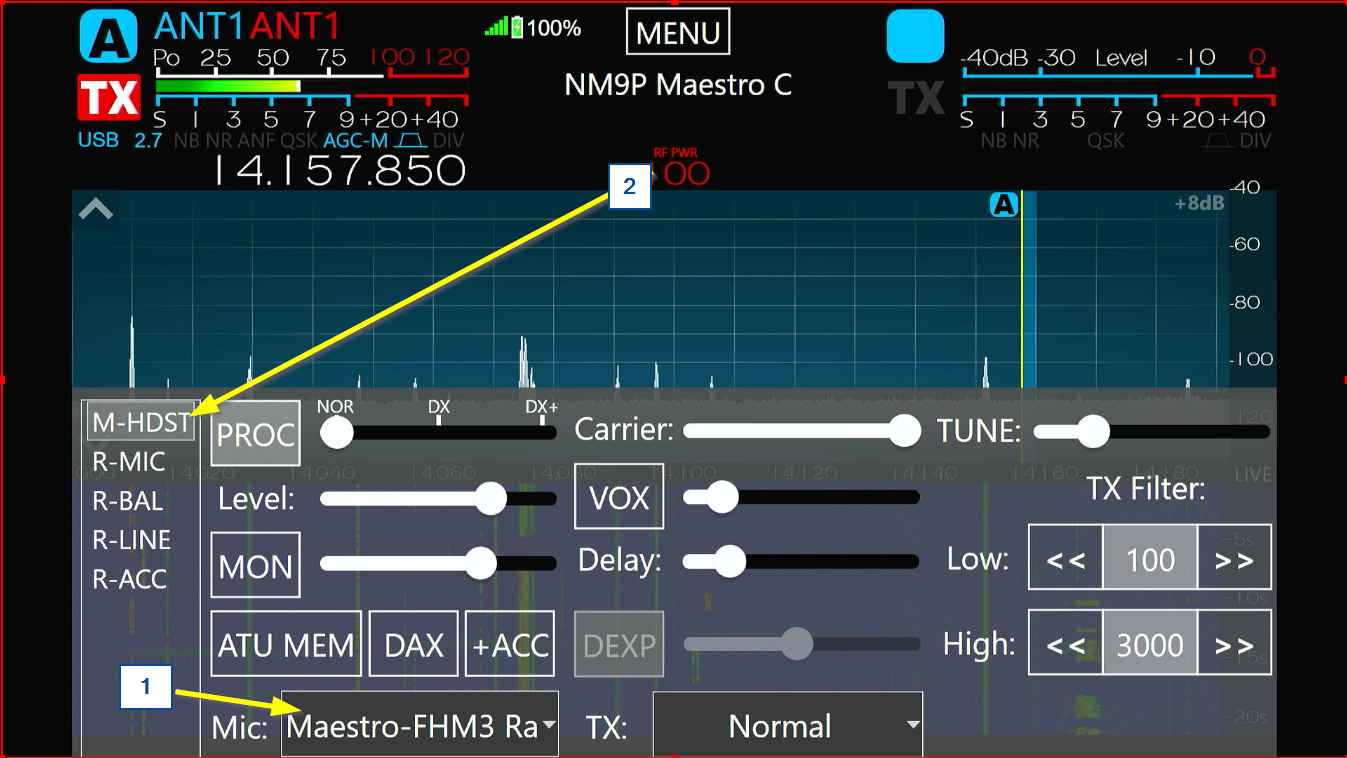
Task: Click slice A NB label
Action: click(186, 141)
